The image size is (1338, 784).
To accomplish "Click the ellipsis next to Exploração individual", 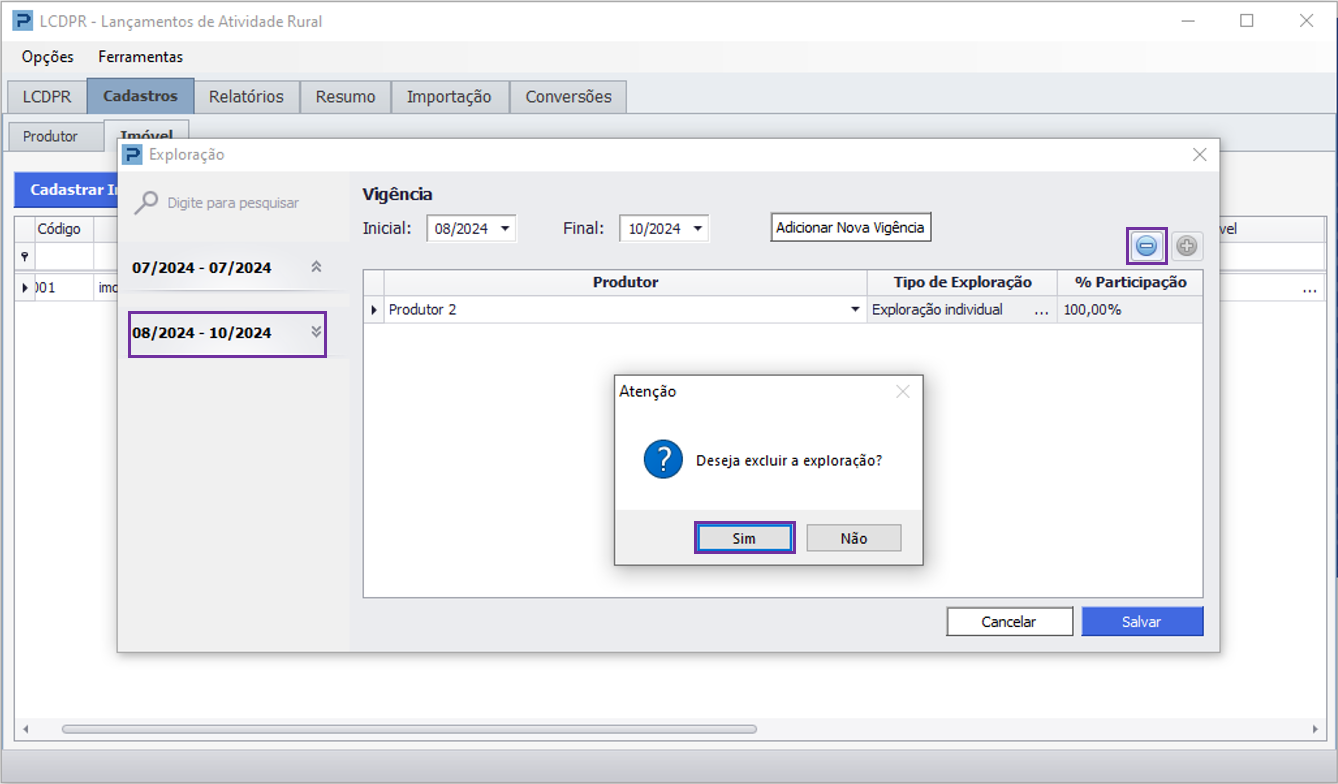I will (x=1042, y=310).
